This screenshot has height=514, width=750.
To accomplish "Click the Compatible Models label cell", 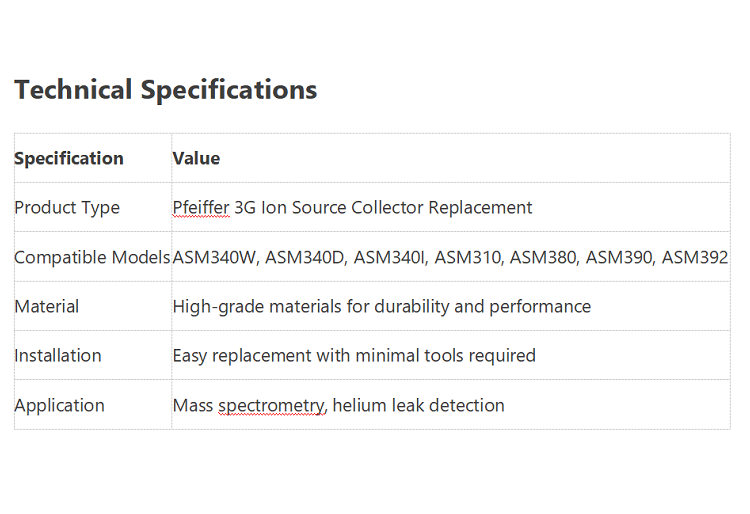I will pos(92,257).
